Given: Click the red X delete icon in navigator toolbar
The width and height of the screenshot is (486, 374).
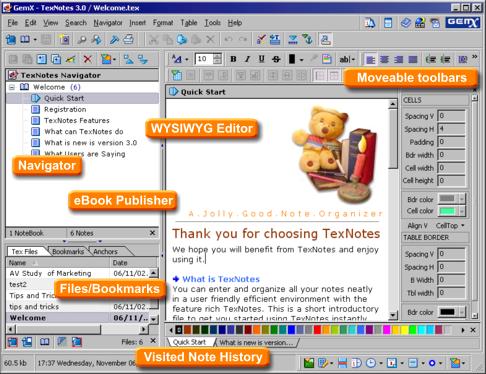Looking at the screenshot, I should point(88,59).
